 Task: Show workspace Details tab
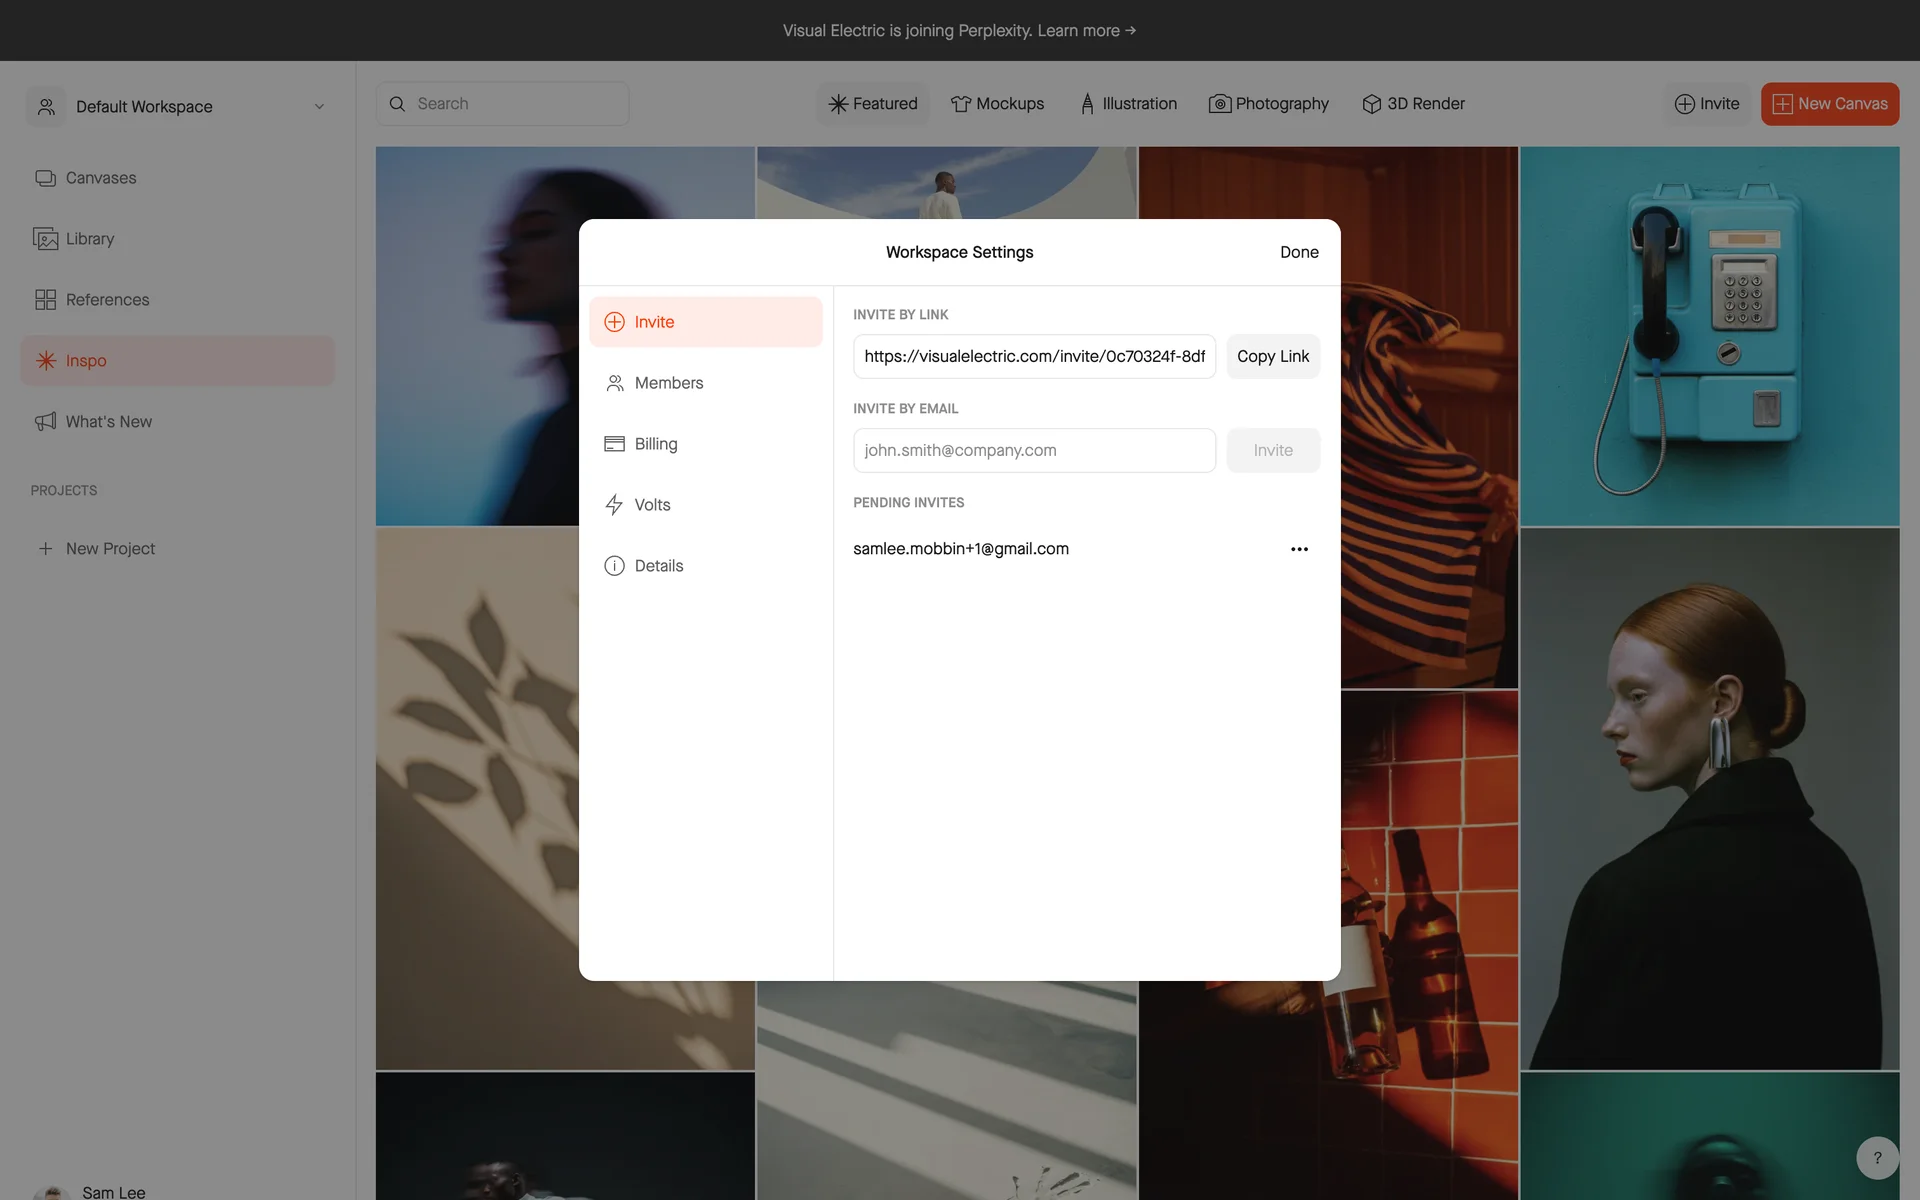658,566
